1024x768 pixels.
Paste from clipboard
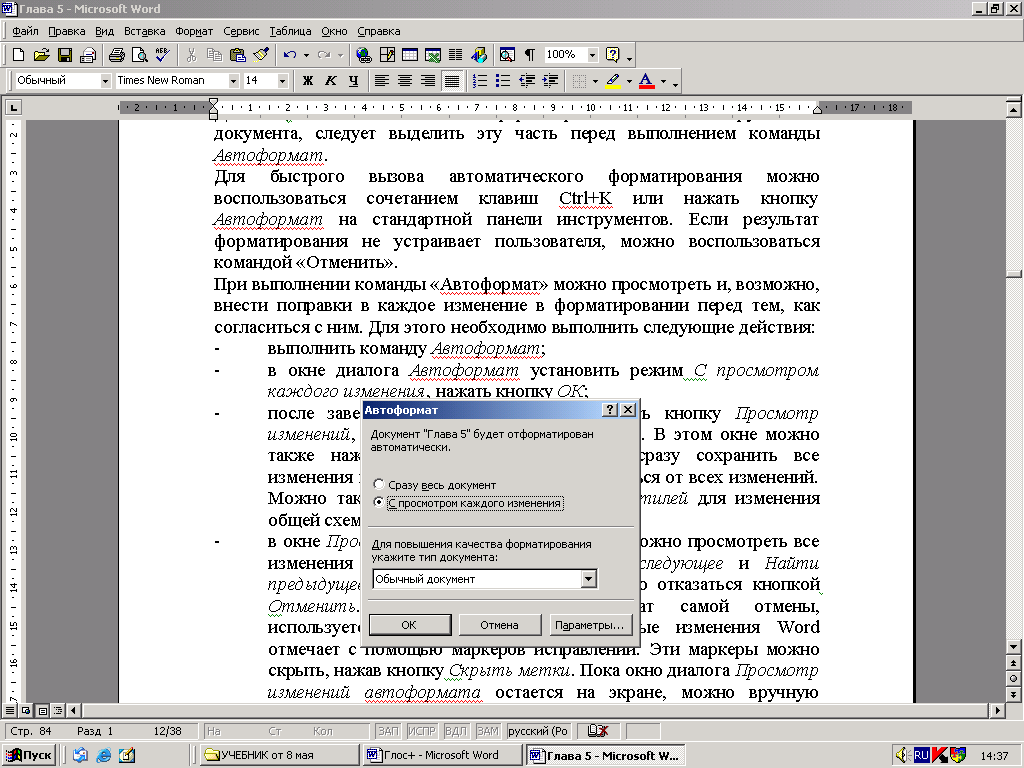238,55
